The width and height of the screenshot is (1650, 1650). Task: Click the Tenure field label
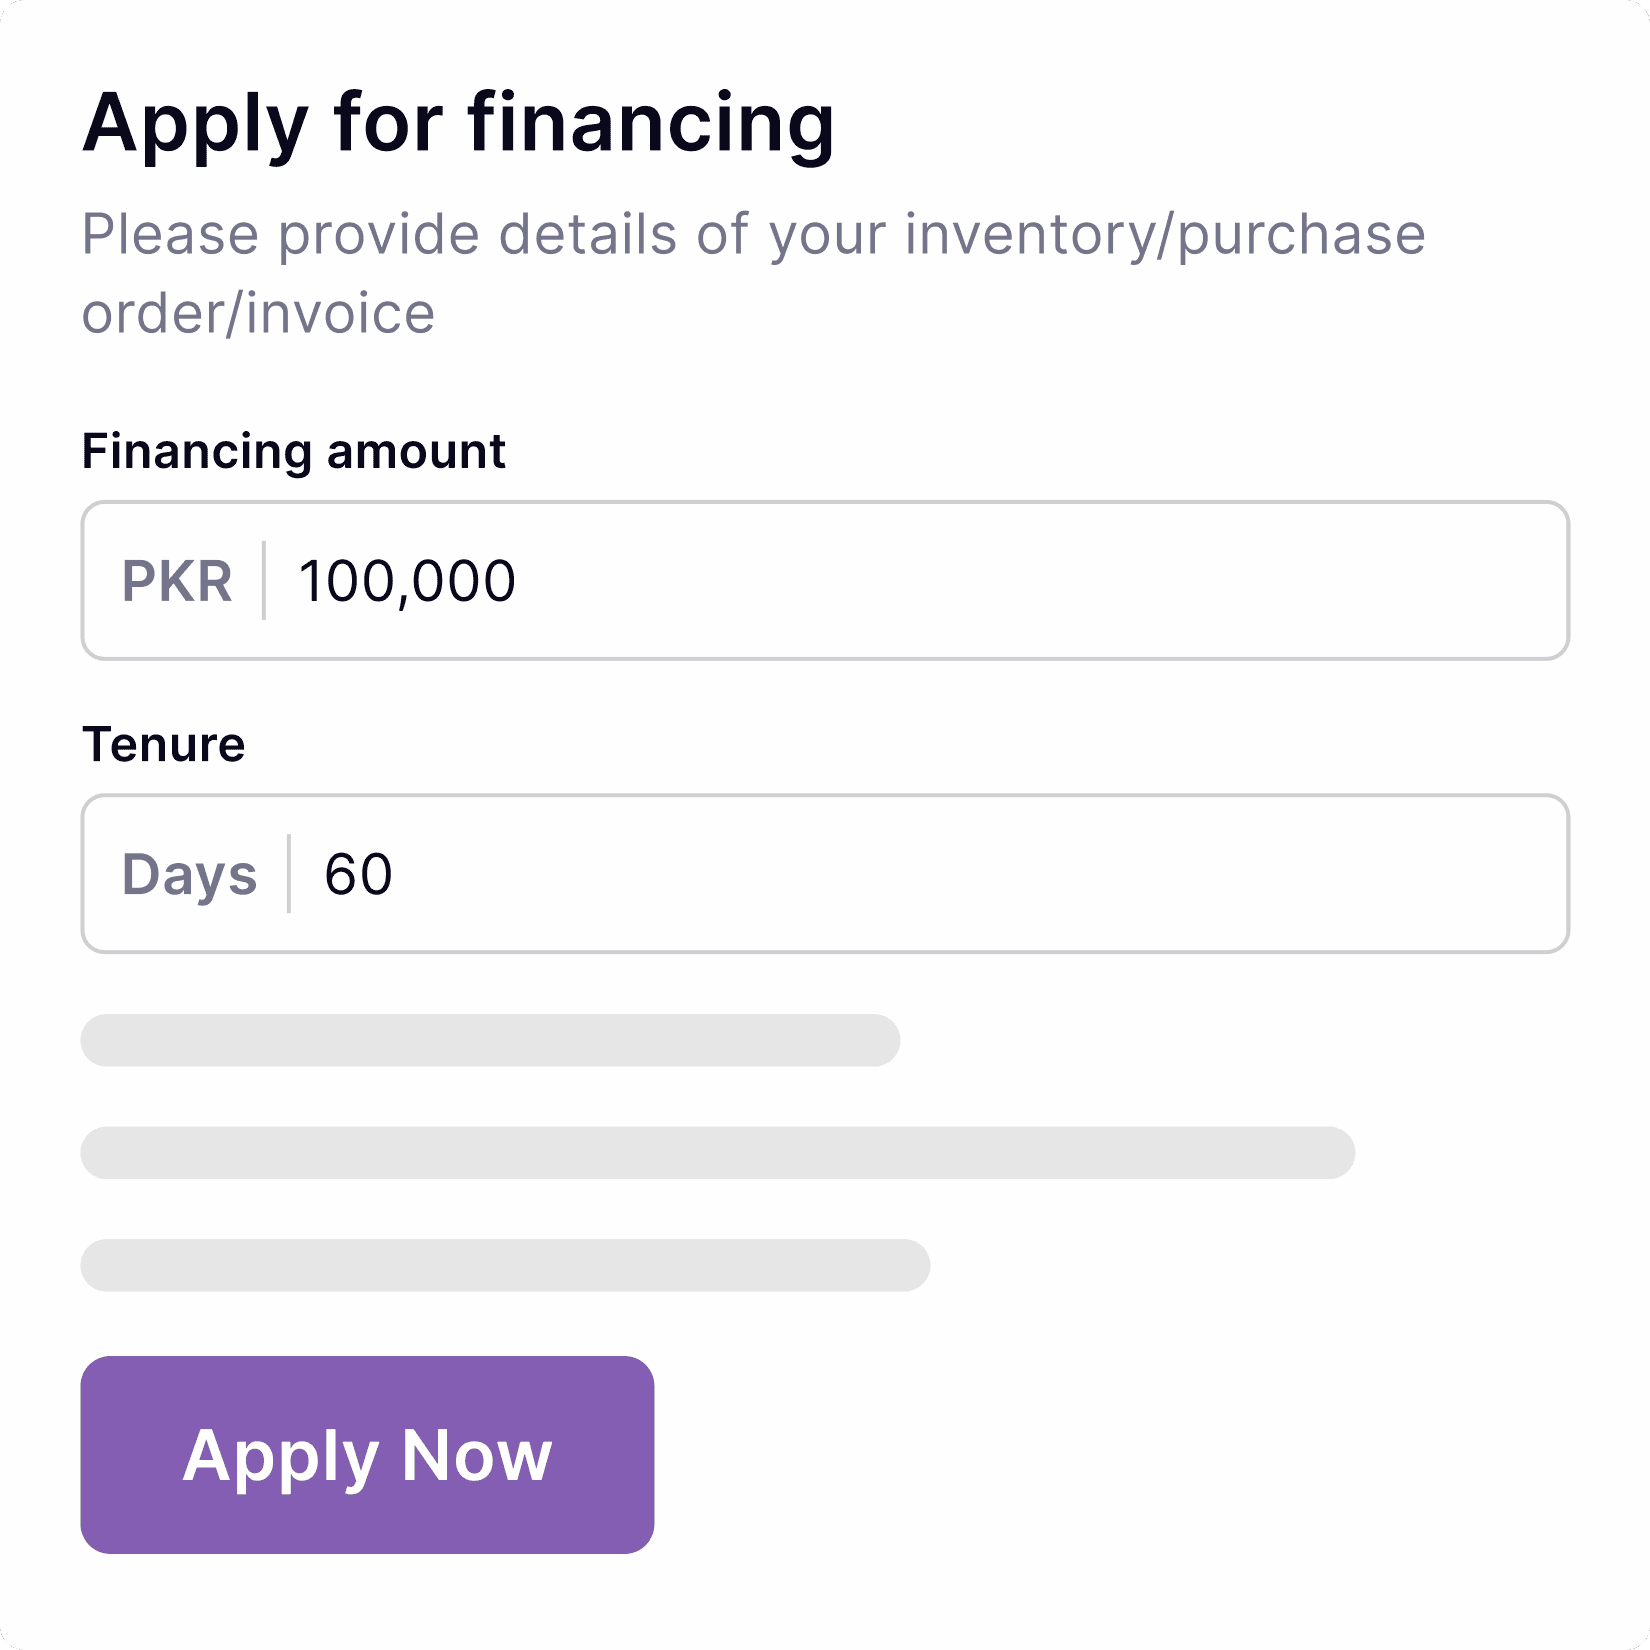(165, 742)
